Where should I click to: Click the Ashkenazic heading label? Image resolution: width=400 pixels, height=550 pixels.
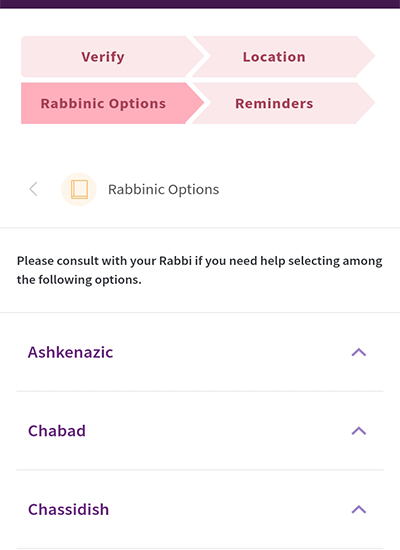click(71, 352)
